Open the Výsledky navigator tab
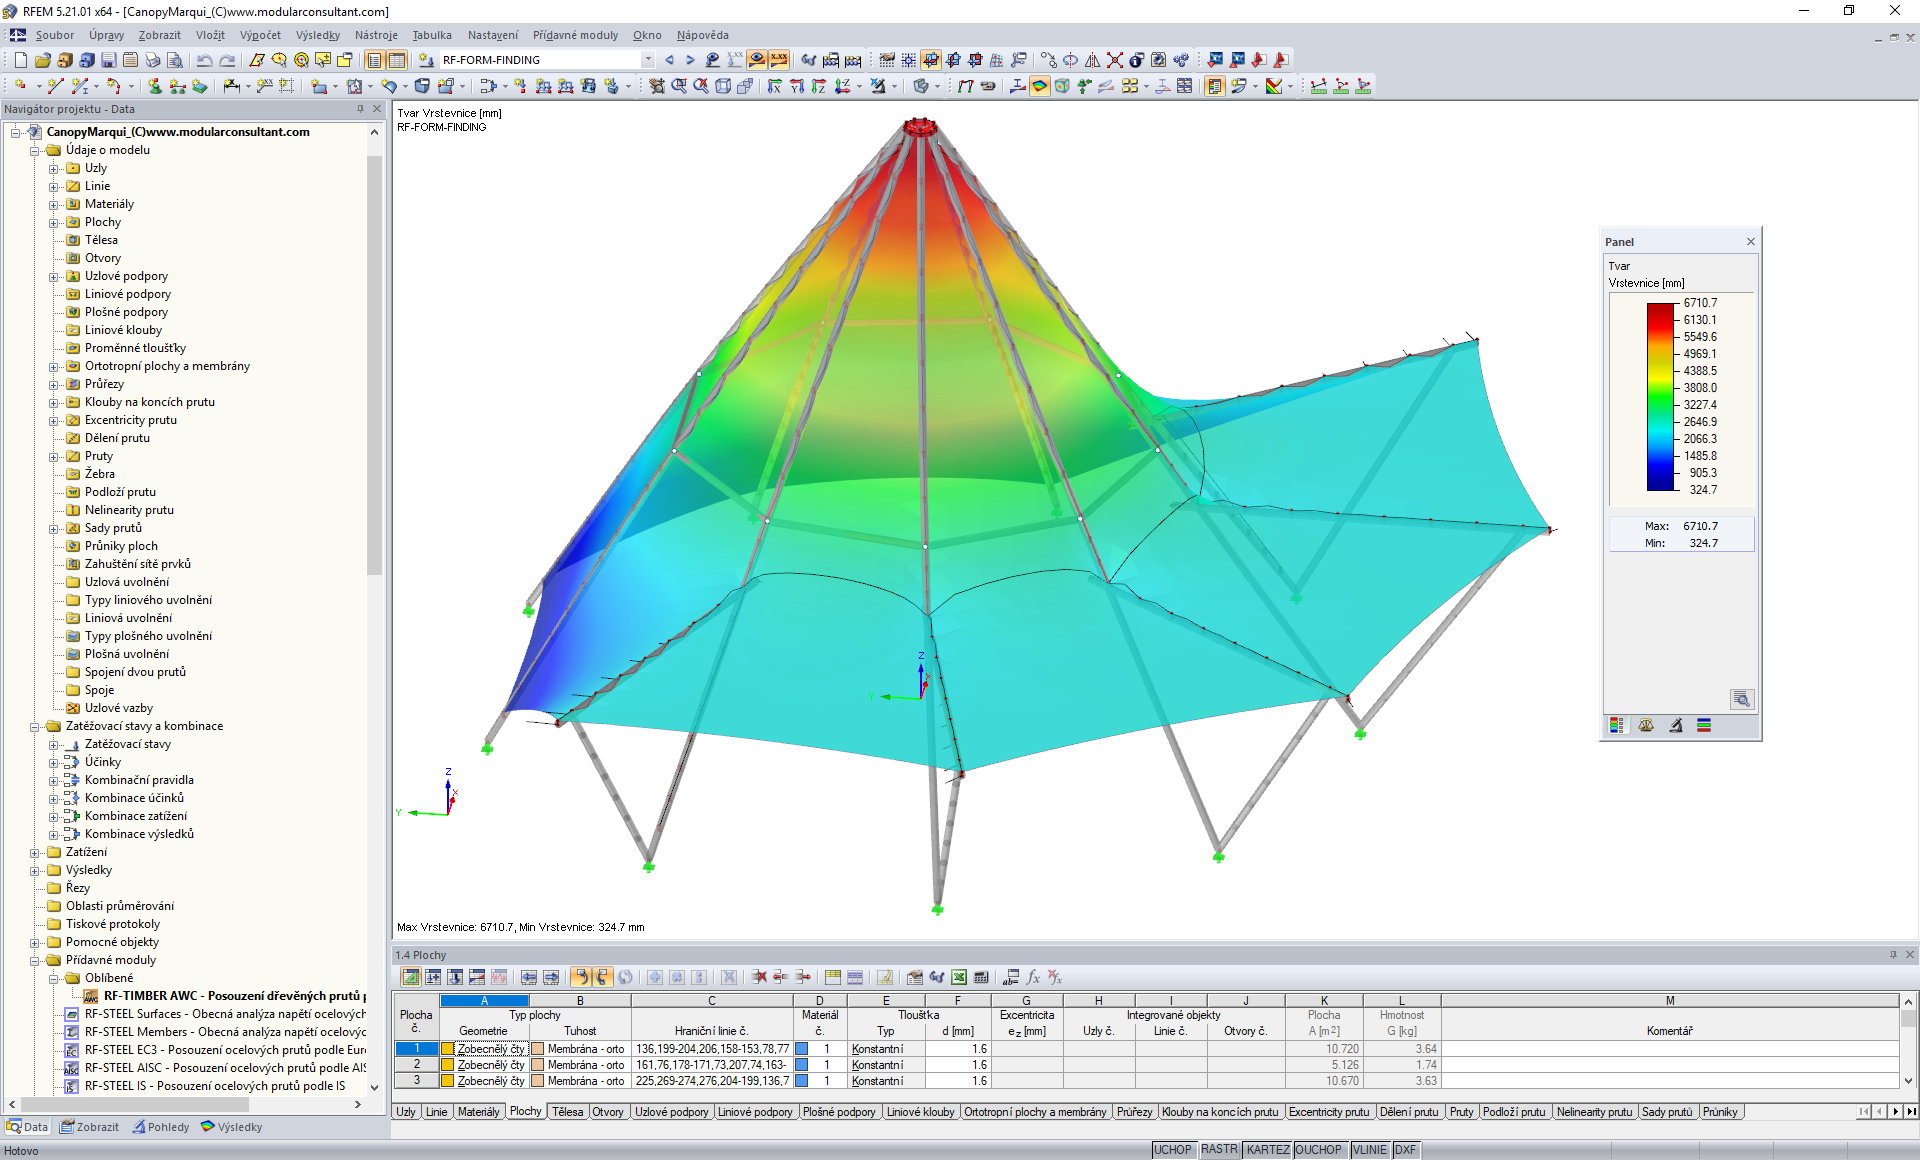This screenshot has width=1920, height=1160. [232, 1127]
